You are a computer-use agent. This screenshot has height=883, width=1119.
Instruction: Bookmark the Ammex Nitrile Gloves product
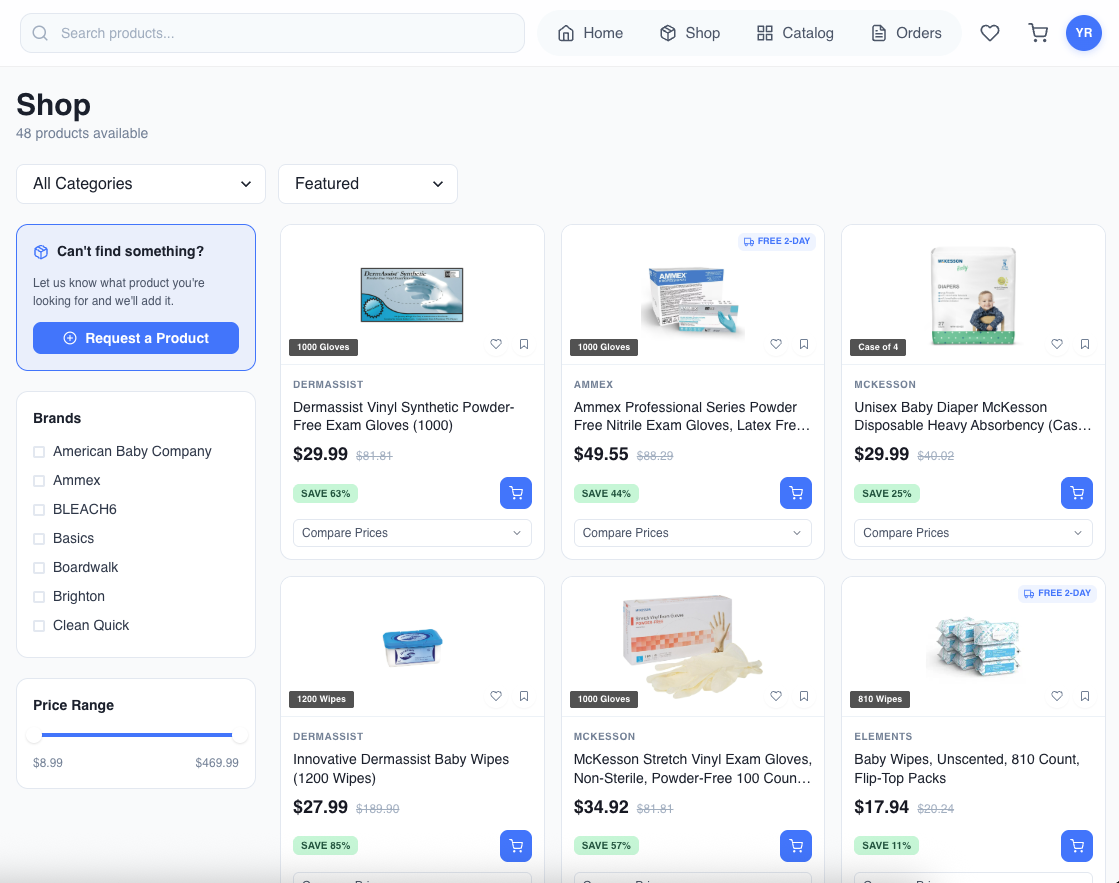click(x=804, y=344)
